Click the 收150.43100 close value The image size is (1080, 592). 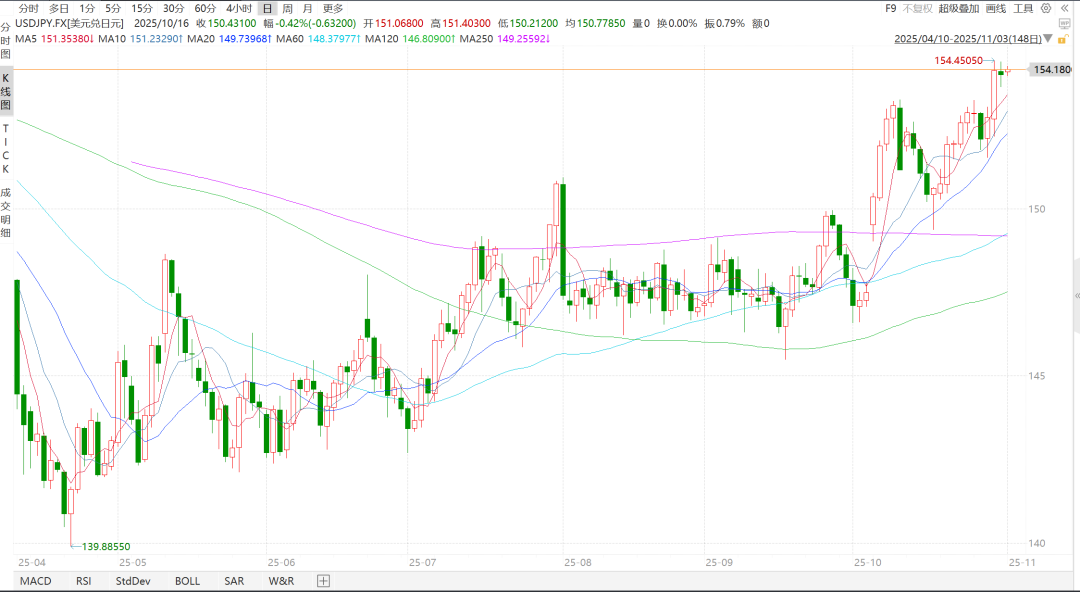(x=227, y=23)
